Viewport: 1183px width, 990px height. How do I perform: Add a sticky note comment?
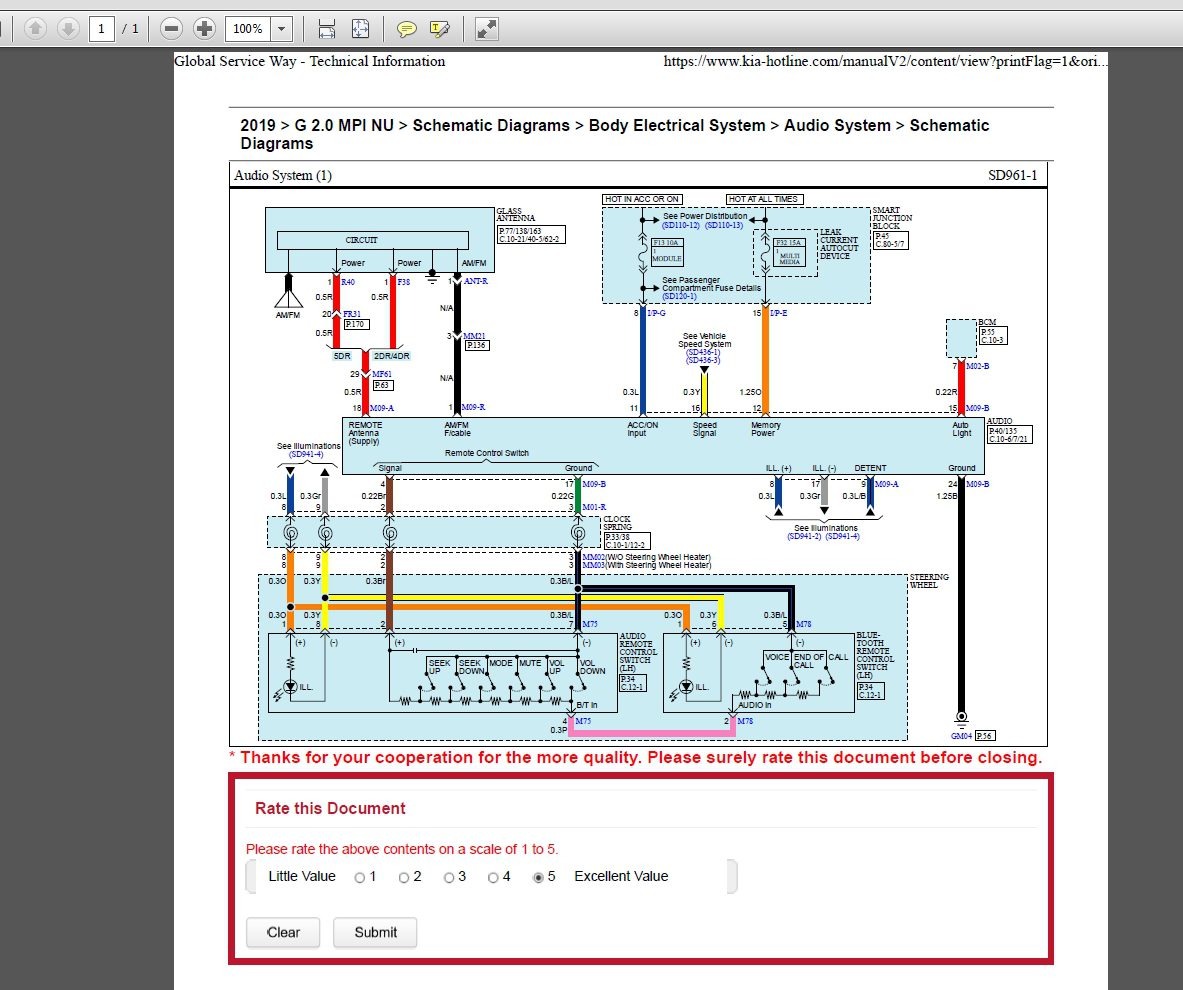click(406, 29)
